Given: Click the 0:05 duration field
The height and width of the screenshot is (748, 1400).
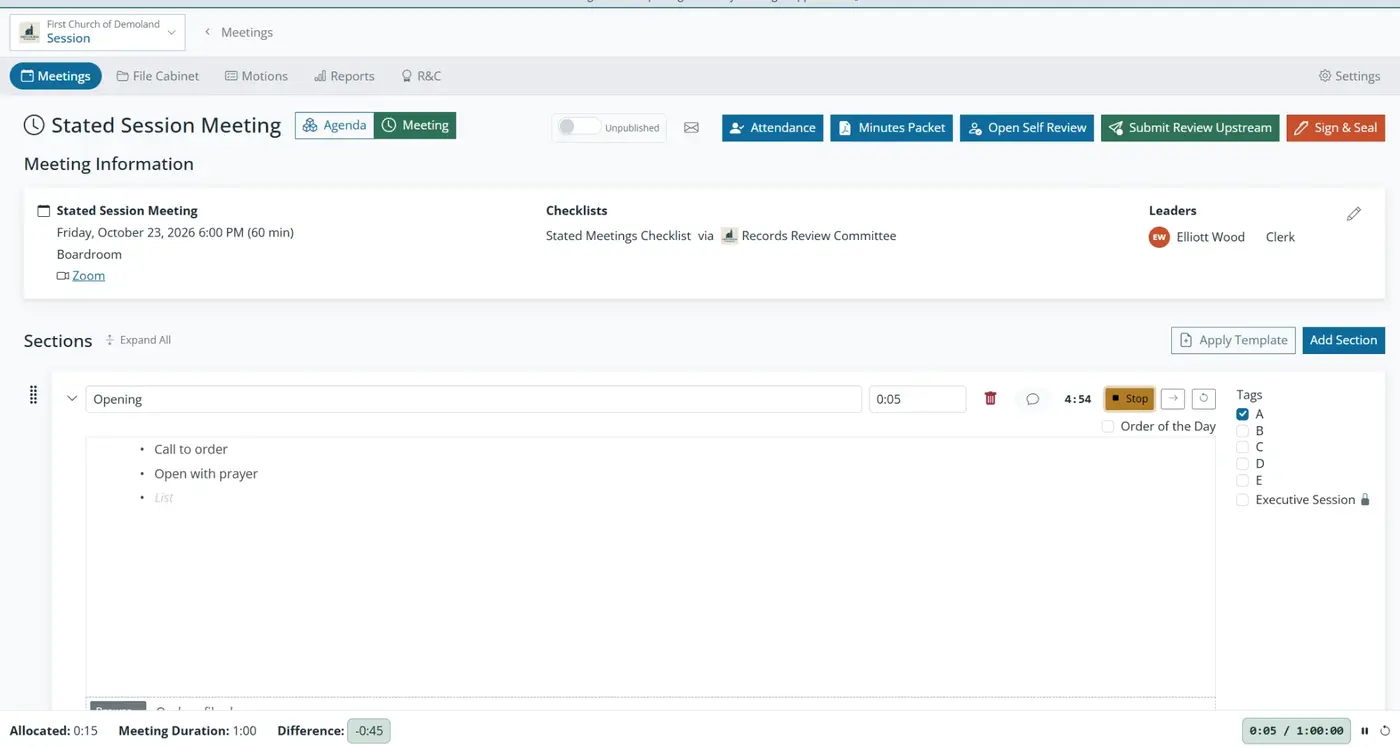Looking at the screenshot, I should point(917,399).
